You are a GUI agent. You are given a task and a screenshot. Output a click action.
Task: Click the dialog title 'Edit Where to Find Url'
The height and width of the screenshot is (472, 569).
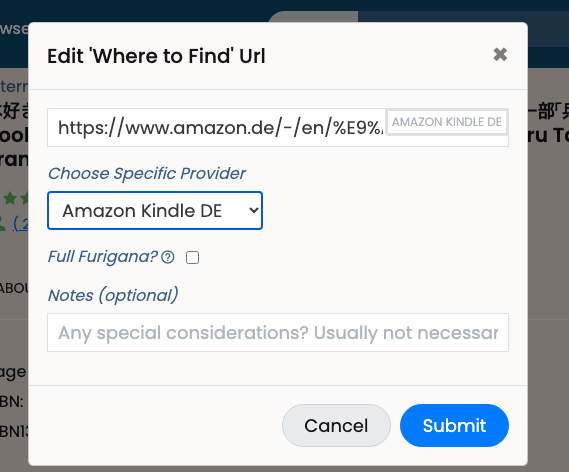(x=156, y=56)
